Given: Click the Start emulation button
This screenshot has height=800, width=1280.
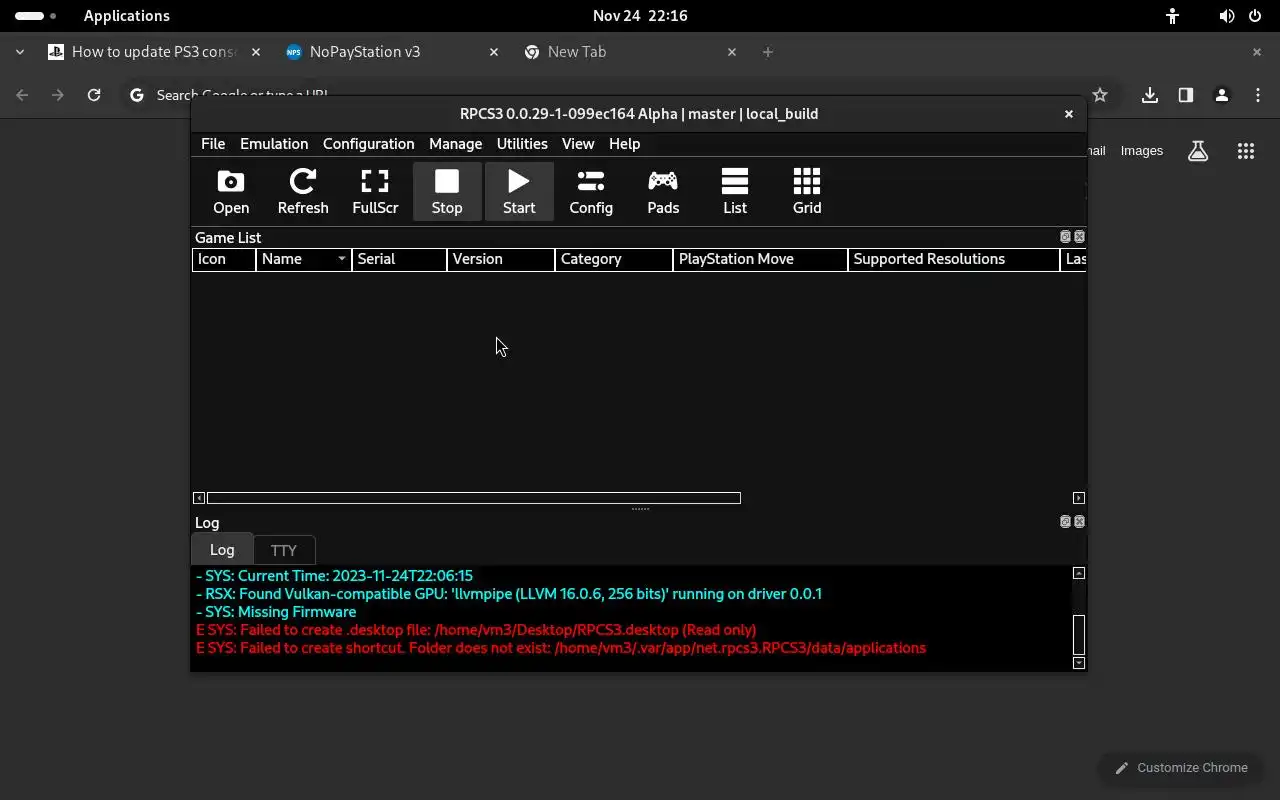Looking at the screenshot, I should [x=519, y=191].
